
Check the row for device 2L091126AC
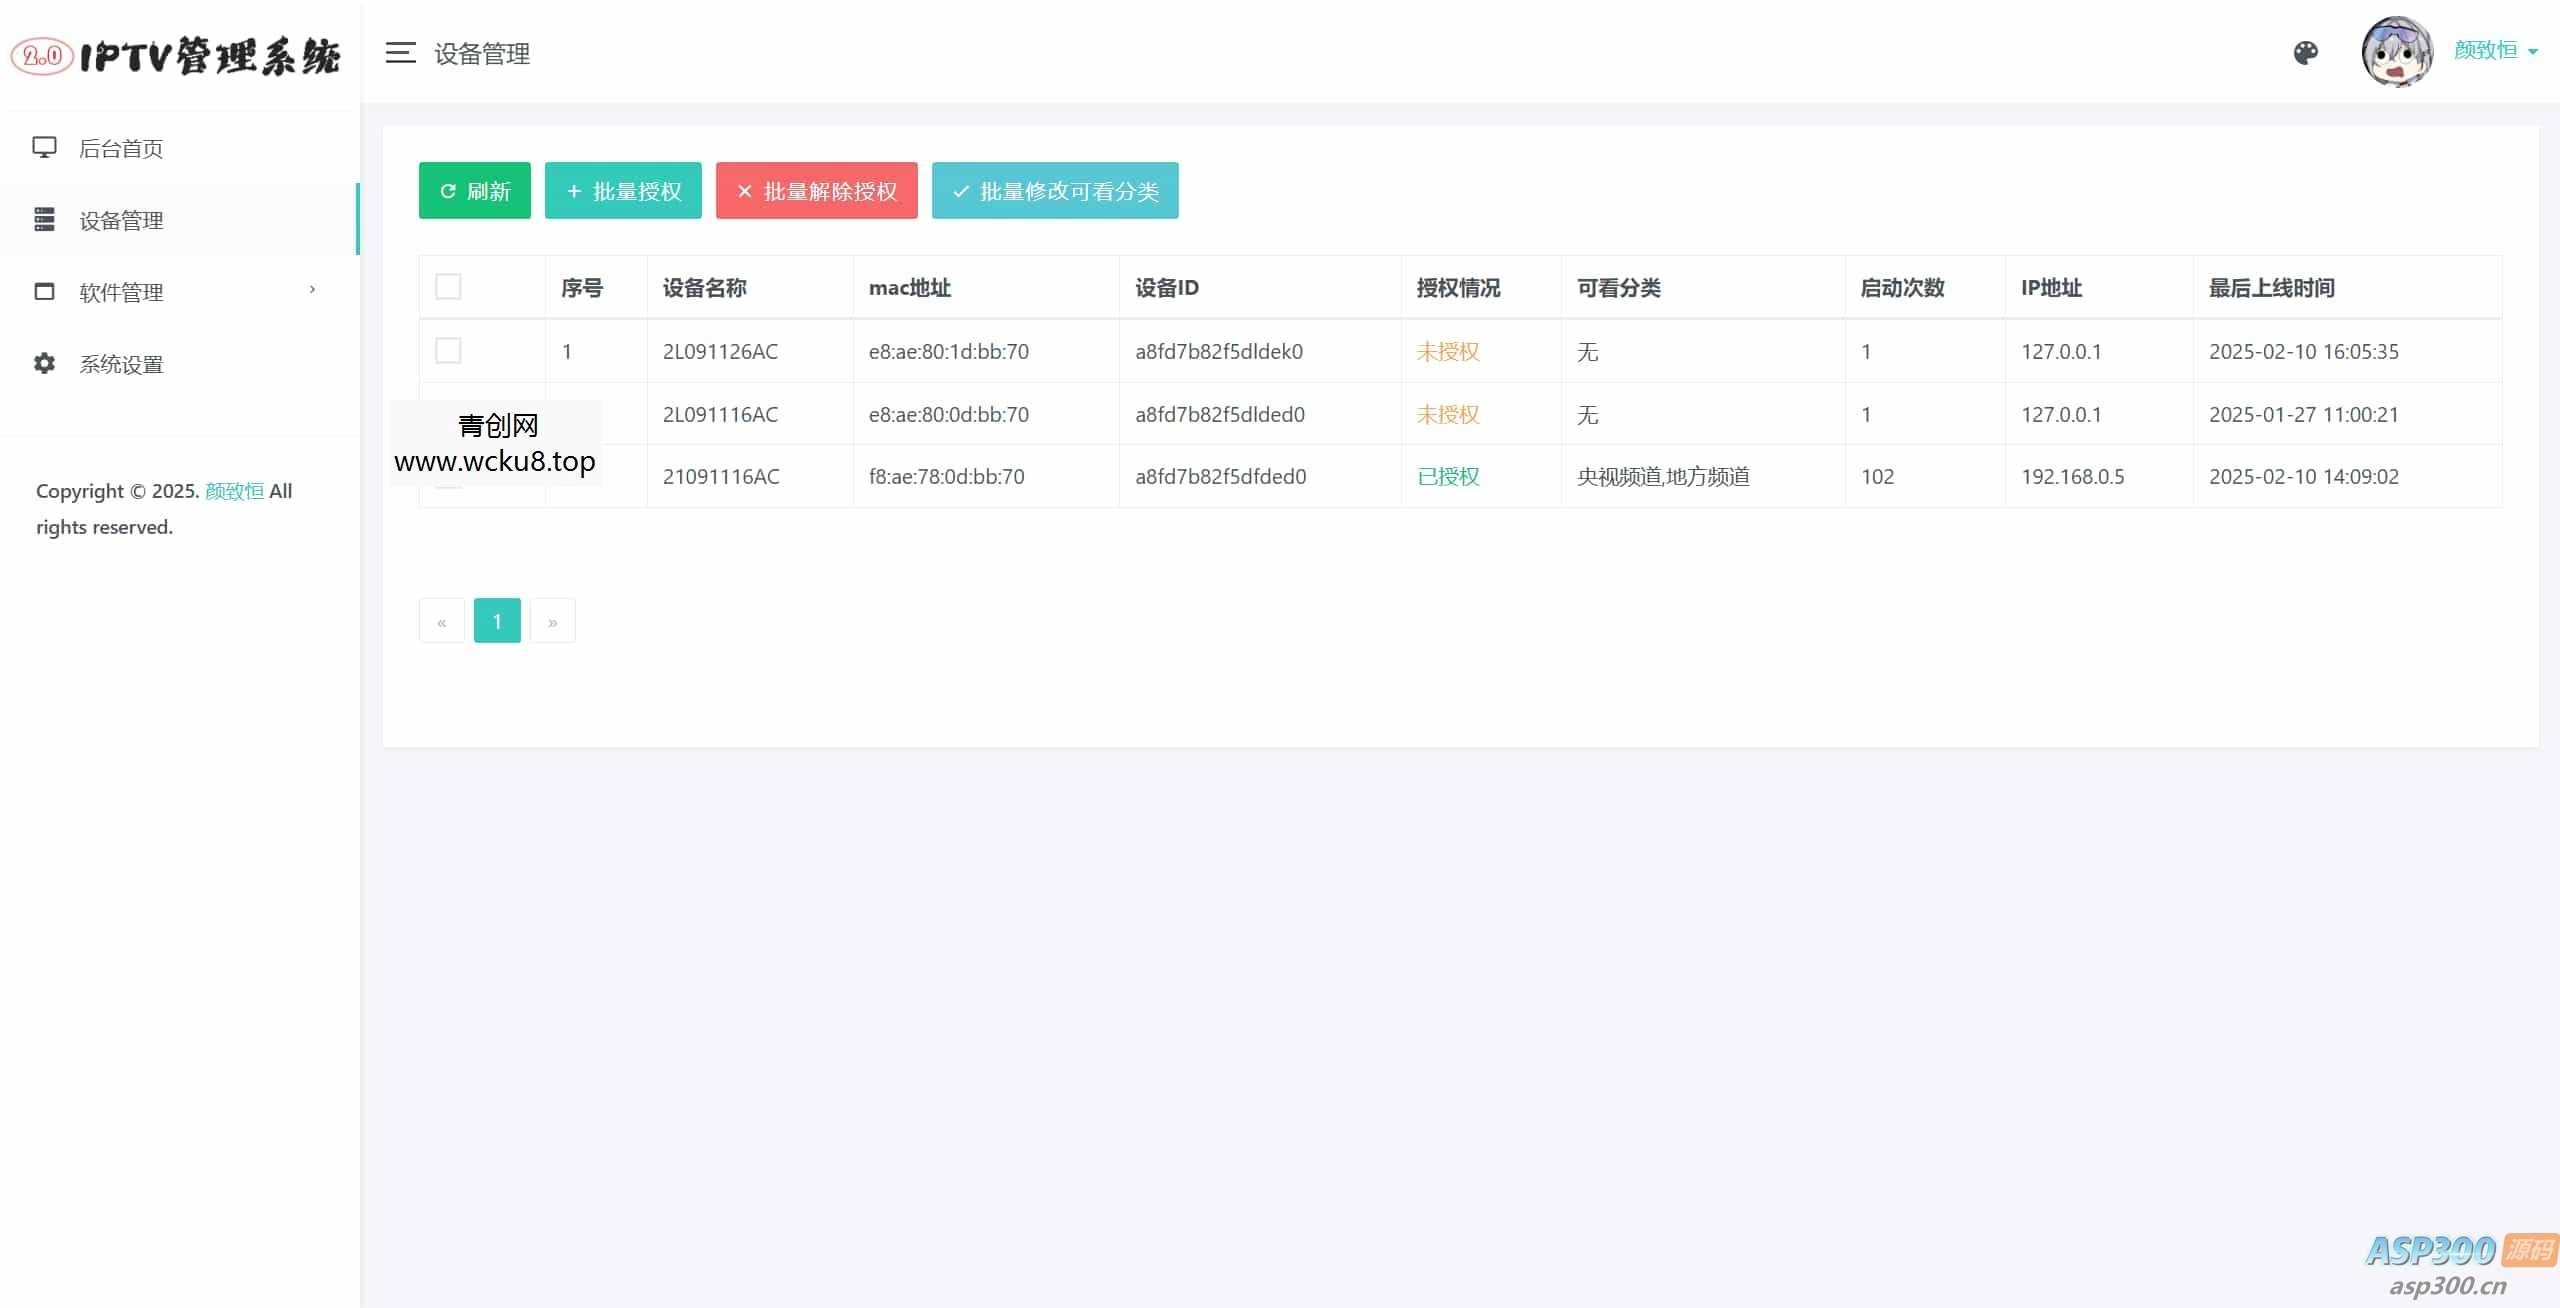point(448,351)
